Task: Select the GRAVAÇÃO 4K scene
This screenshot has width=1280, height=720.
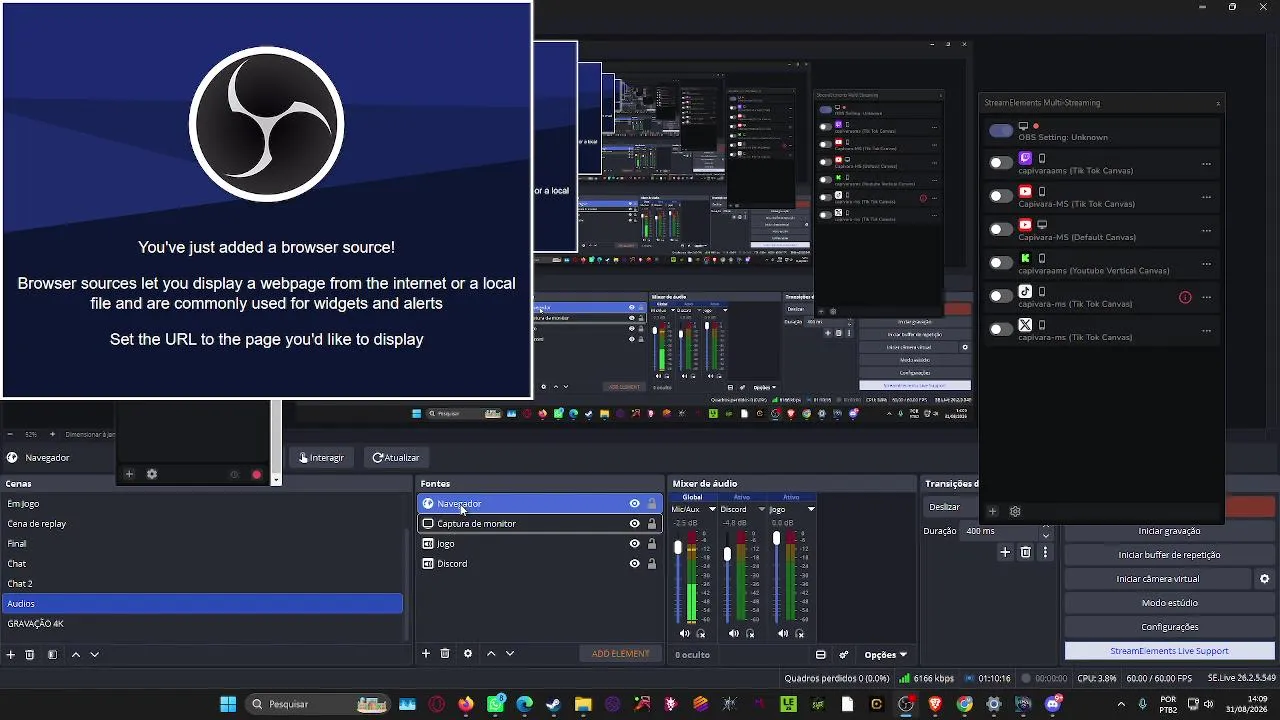Action: point(203,624)
